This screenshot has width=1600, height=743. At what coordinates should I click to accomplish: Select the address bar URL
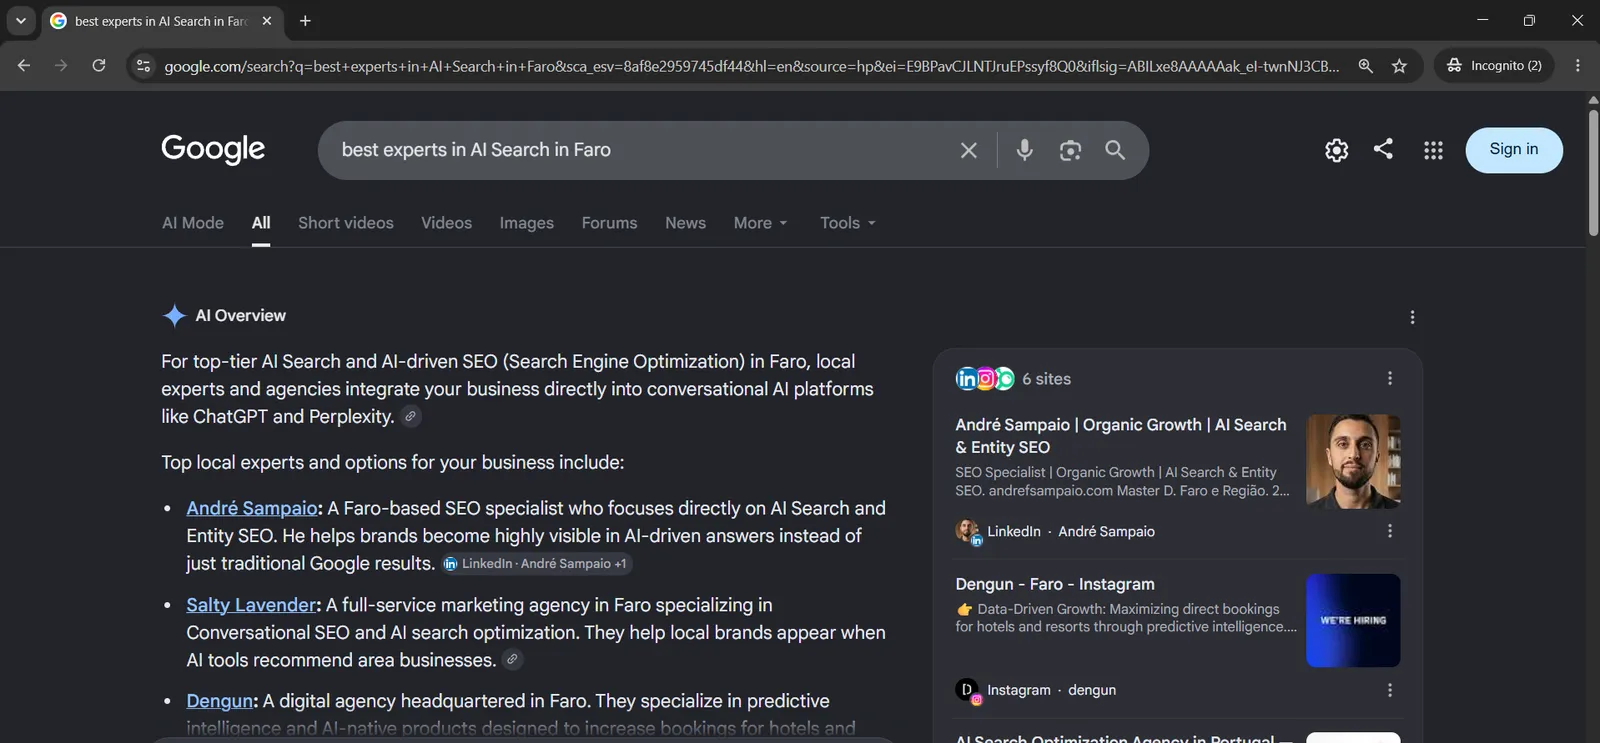[751, 66]
